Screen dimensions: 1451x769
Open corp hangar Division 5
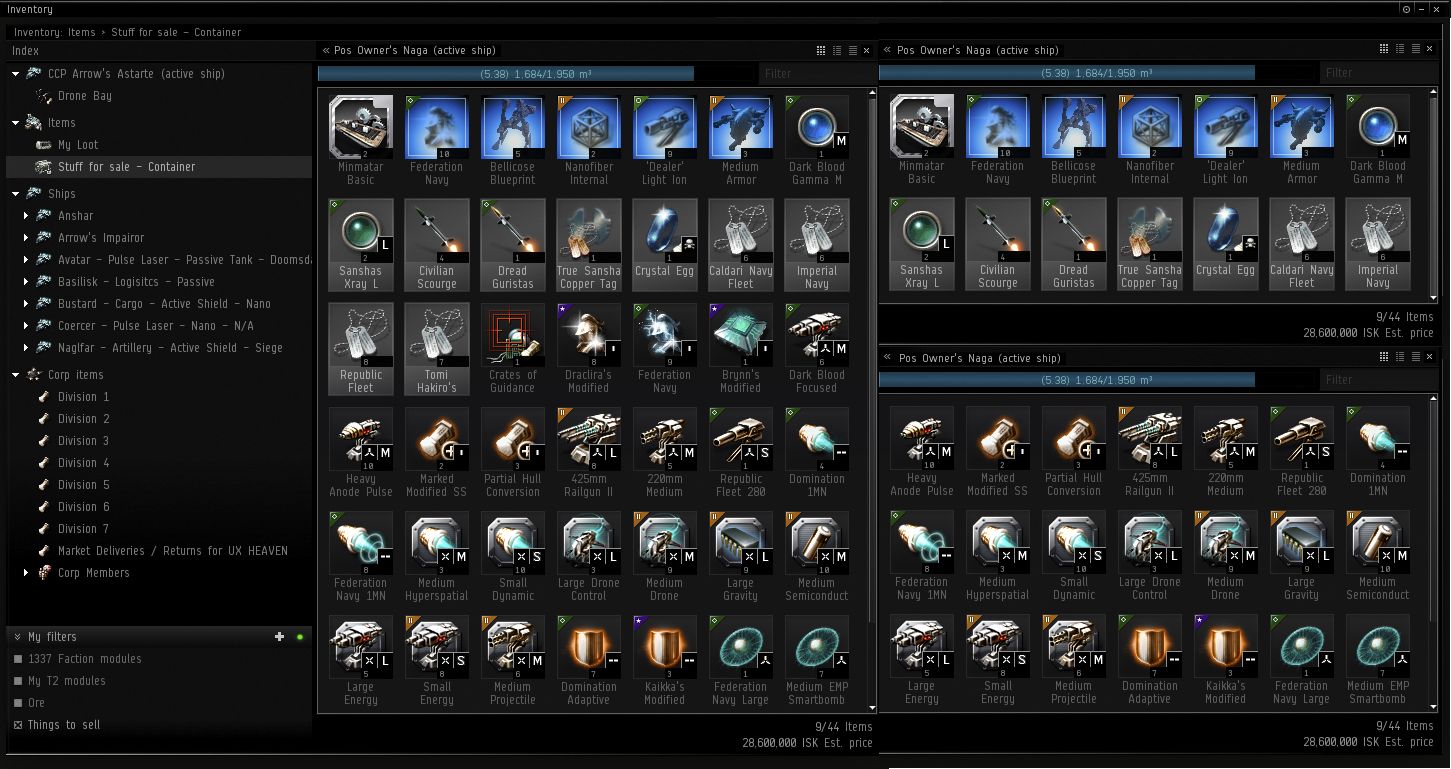click(83, 485)
